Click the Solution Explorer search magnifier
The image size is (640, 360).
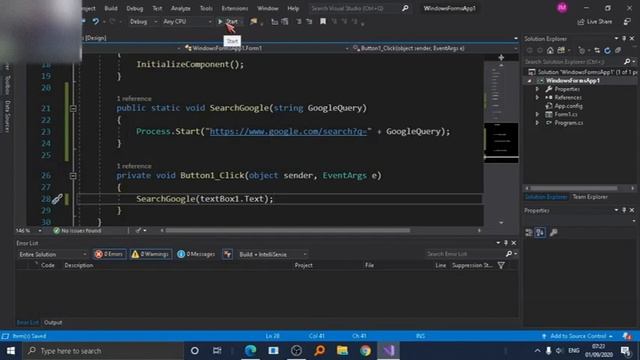[x=627, y=62]
